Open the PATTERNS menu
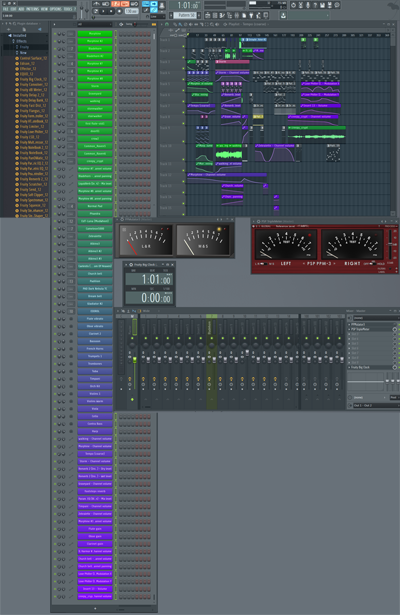This screenshot has height=615, width=400. coord(33,8)
